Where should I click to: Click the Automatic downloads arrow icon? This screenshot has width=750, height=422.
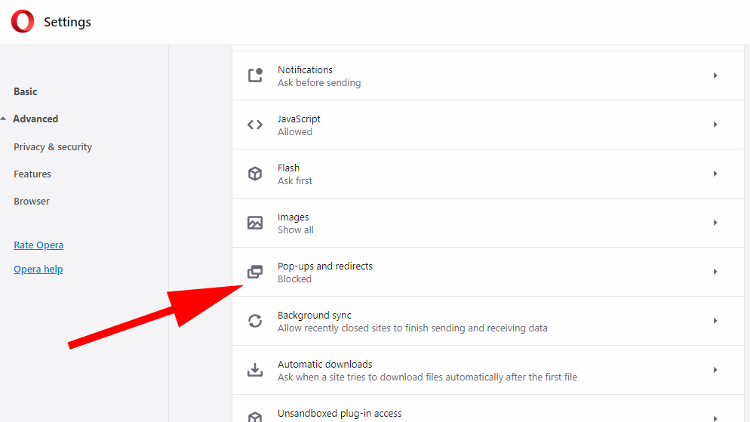coord(255,369)
